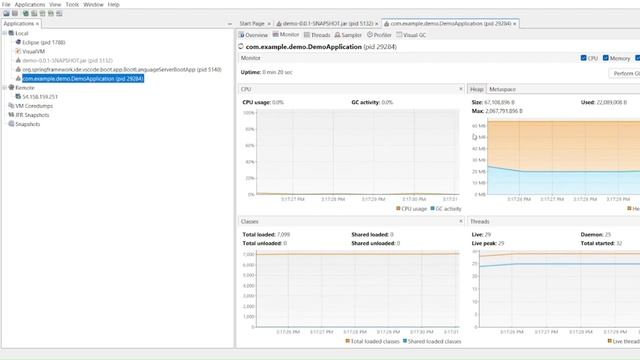Click the CPU usage legend swatch
The height and width of the screenshot is (360, 640).
click(398, 209)
